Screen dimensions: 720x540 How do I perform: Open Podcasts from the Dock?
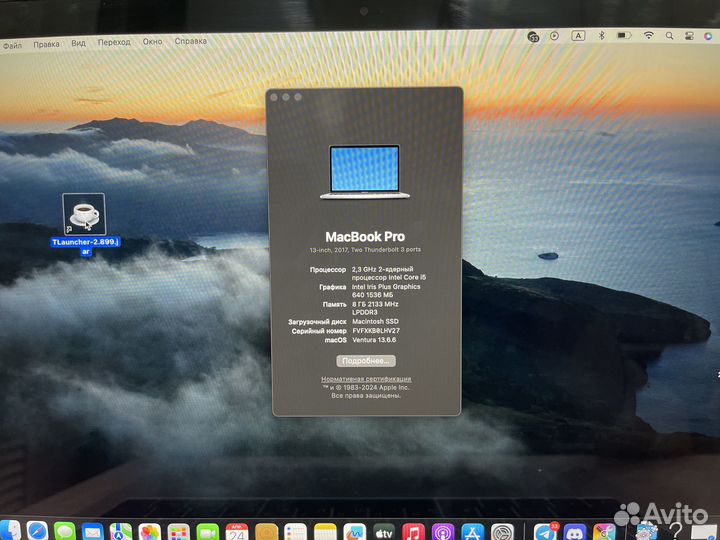[x=443, y=532]
